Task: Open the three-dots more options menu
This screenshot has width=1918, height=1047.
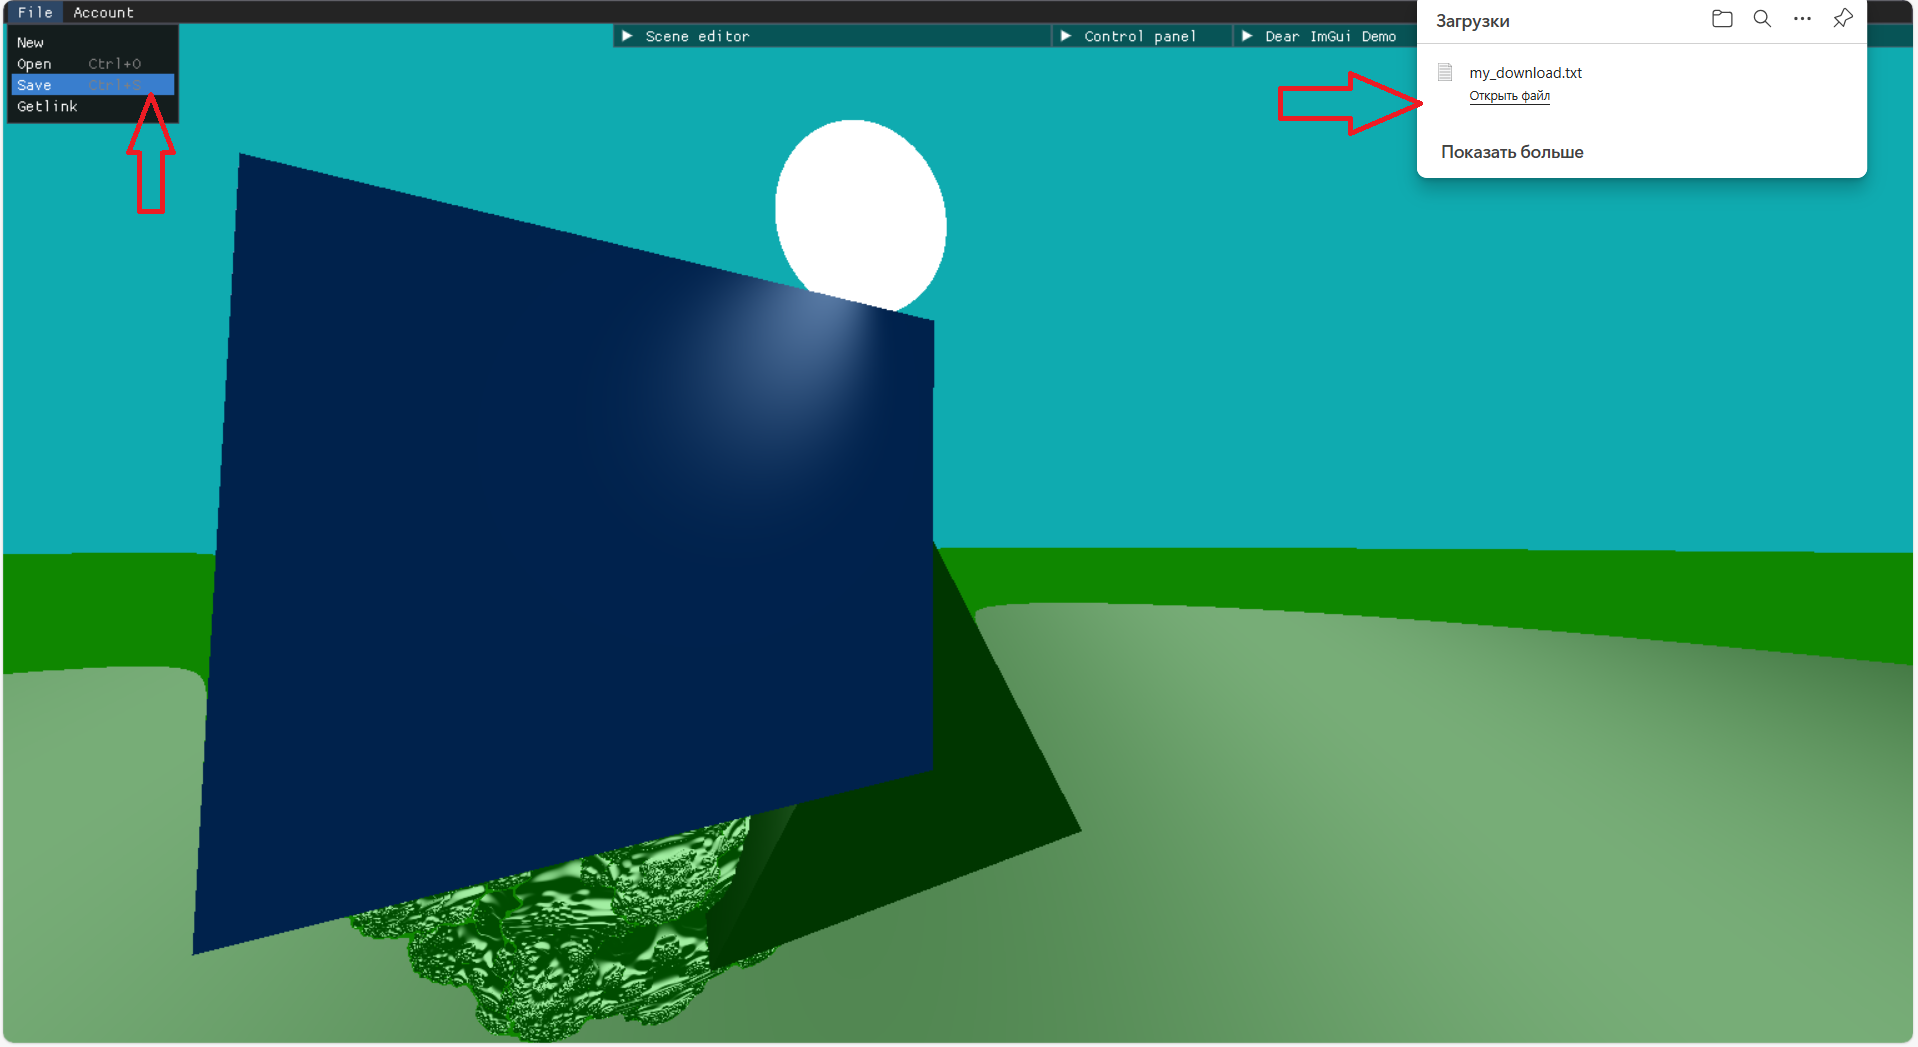Action: (x=1802, y=19)
